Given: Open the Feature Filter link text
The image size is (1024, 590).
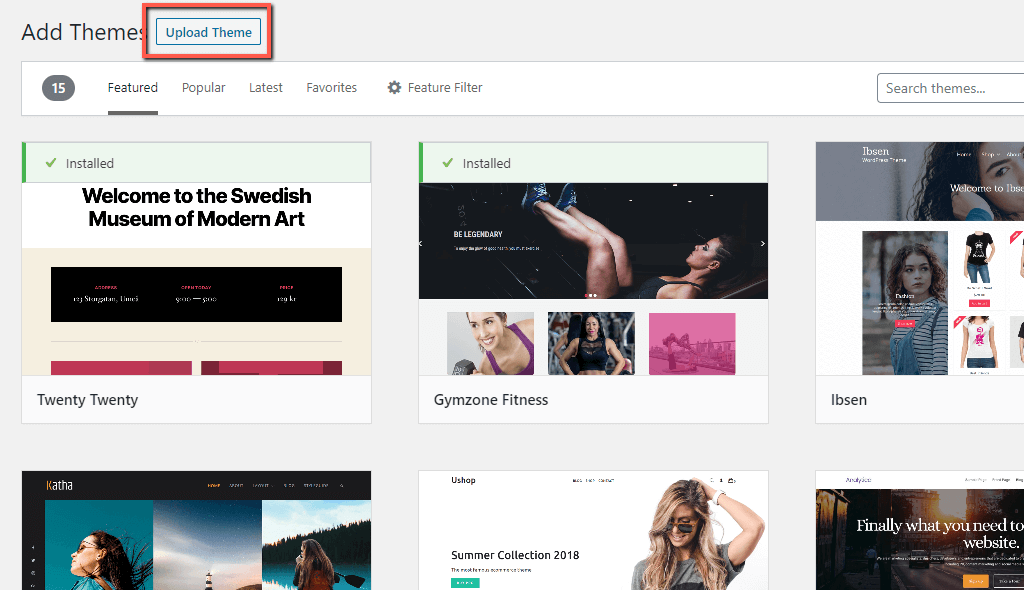Looking at the screenshot, I should point(445,88).
